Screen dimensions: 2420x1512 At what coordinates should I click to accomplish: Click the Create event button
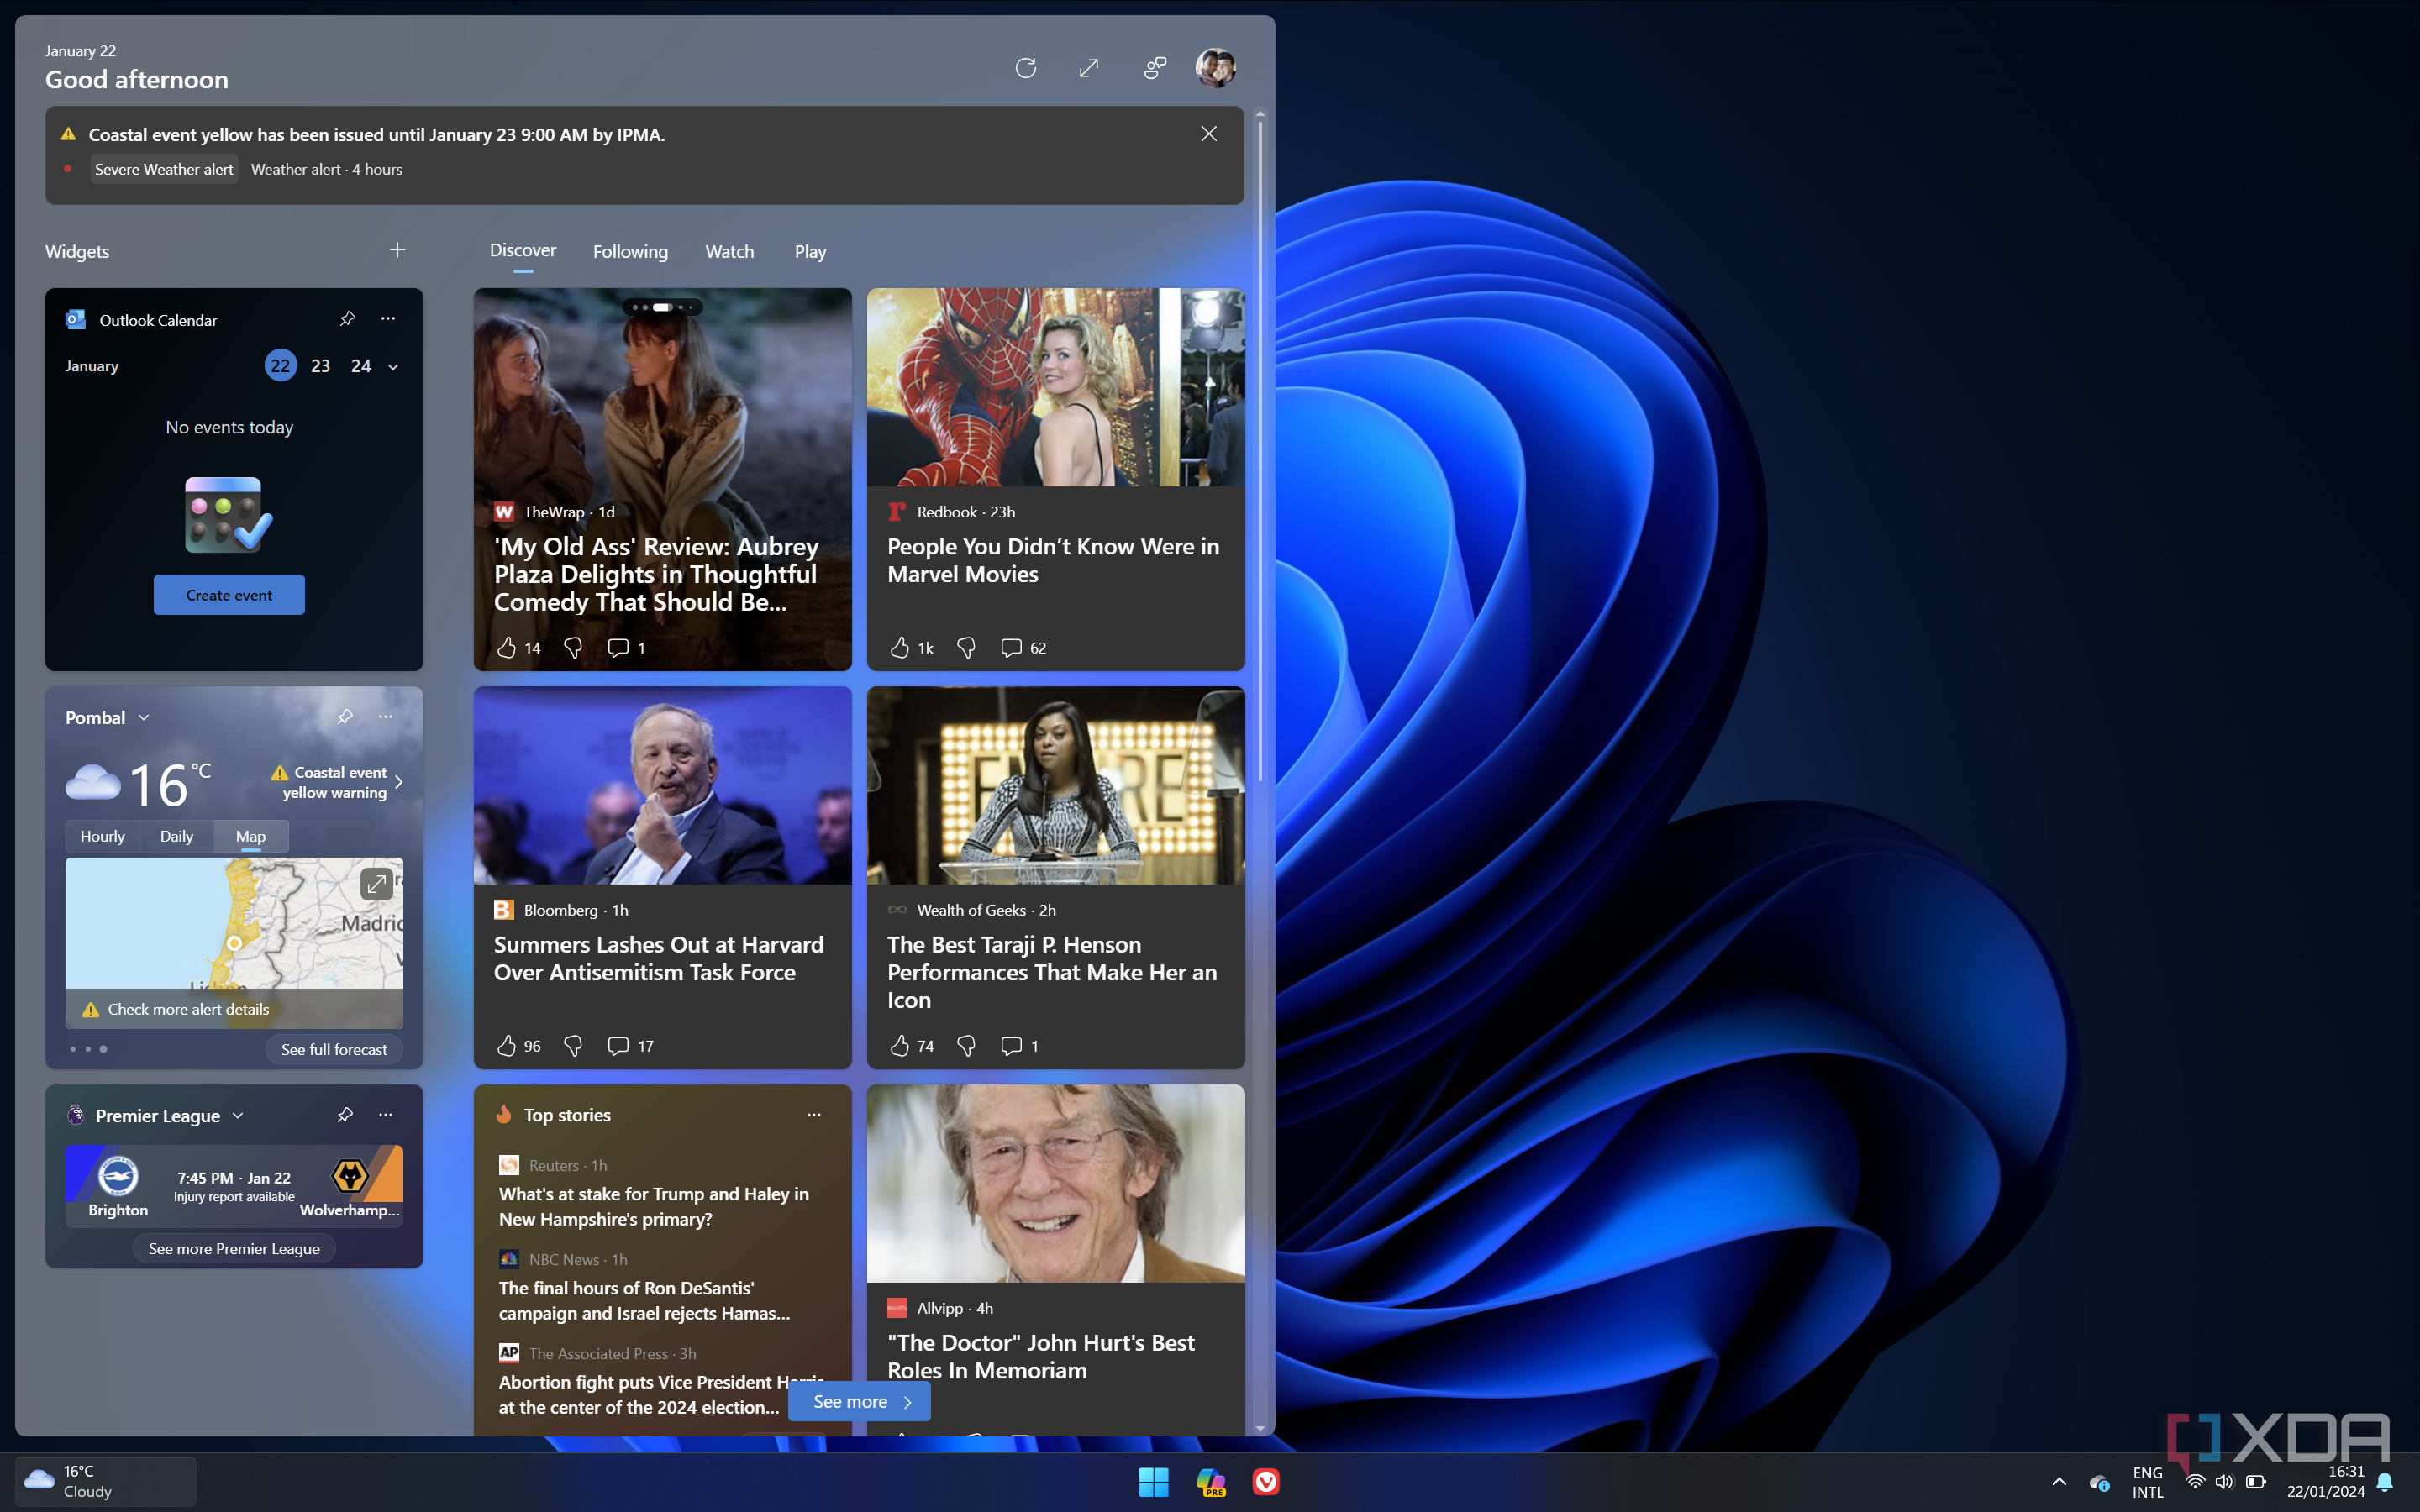tap(229, 595)
